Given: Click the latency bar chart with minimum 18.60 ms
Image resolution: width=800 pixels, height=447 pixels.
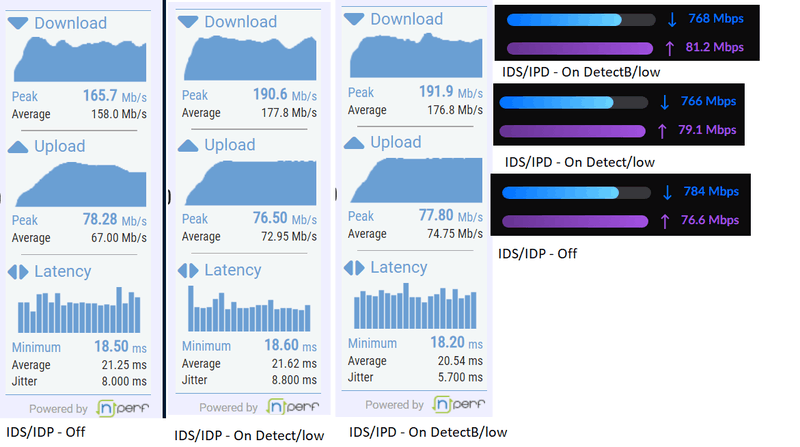Looking at the screenshot, I should pos(249,308).
